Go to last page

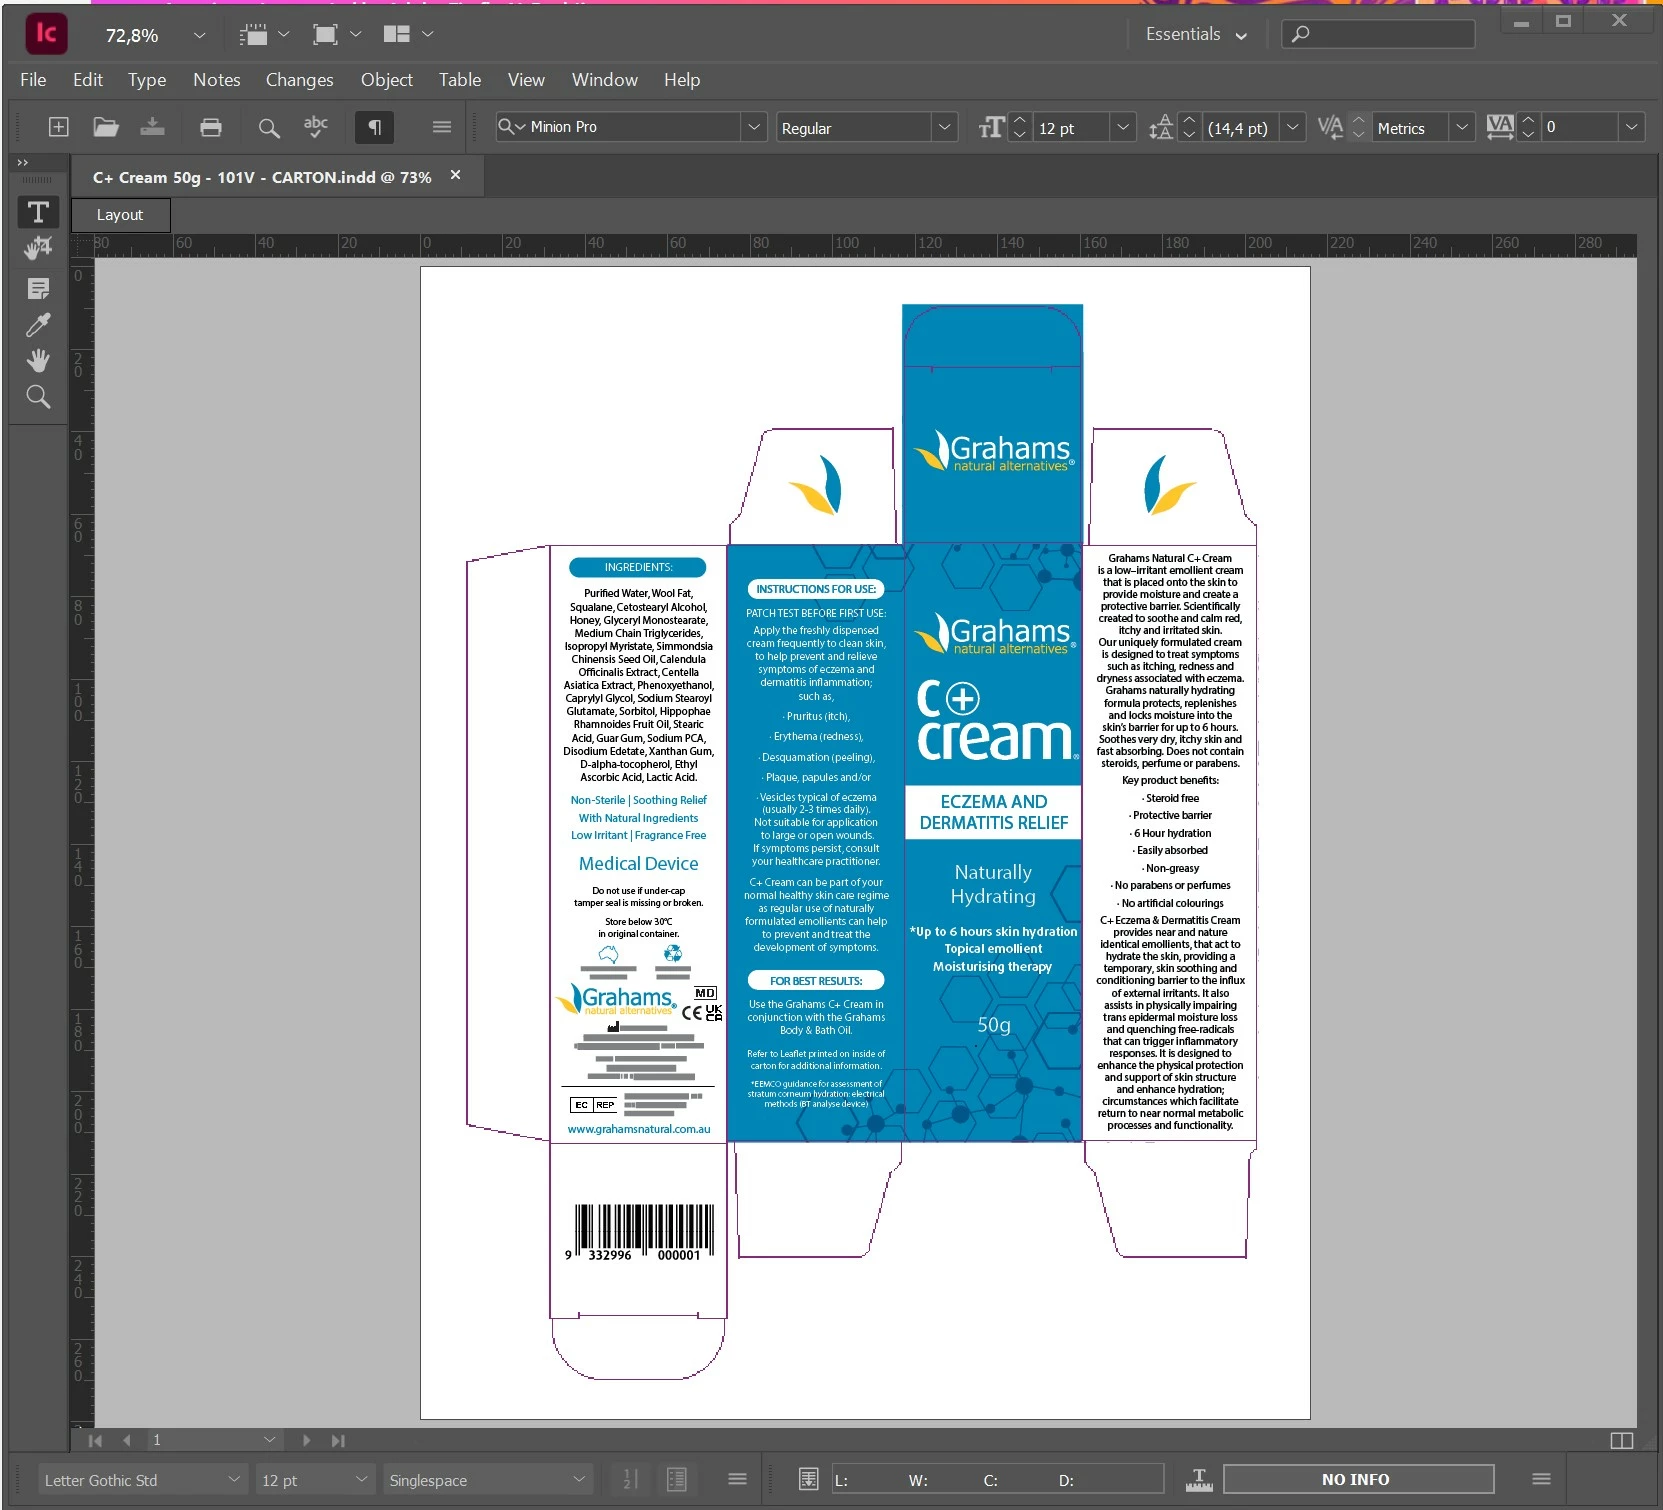click(x=338, y=1441)
